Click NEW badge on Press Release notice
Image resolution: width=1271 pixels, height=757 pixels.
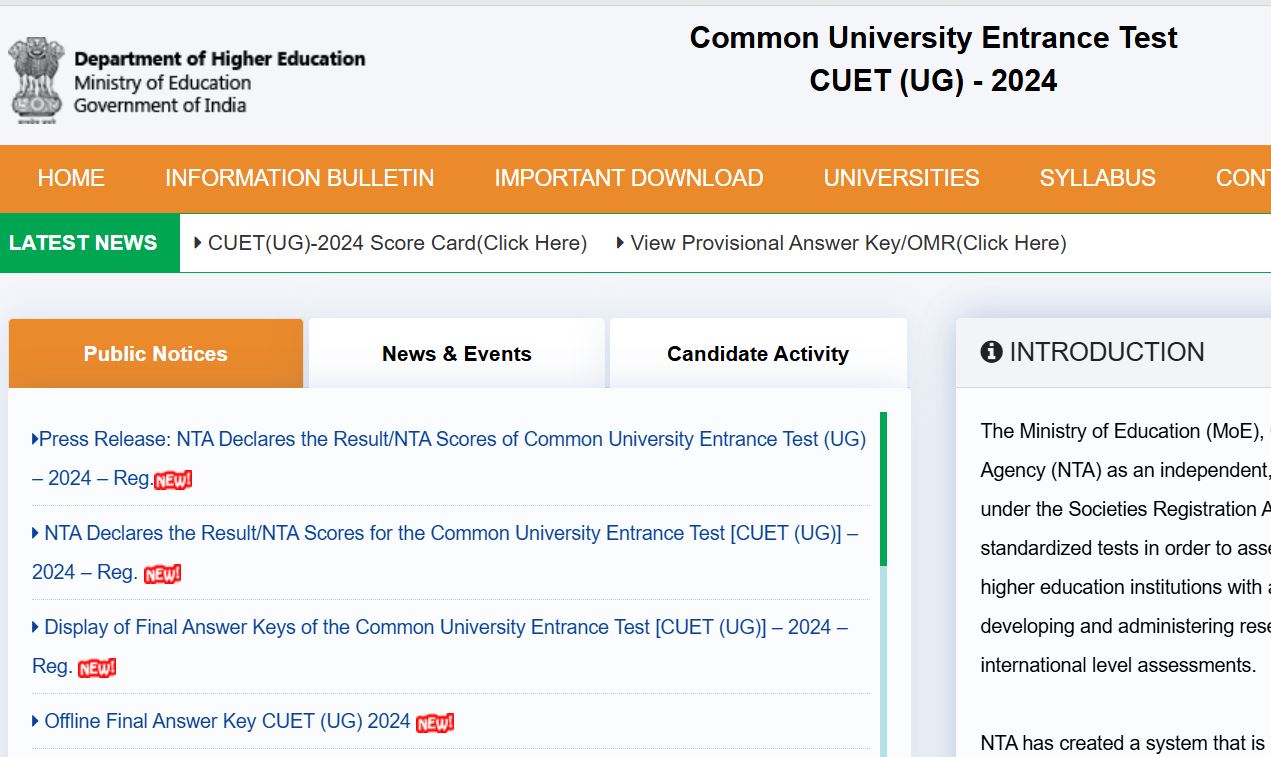click(x=173, y=479)
